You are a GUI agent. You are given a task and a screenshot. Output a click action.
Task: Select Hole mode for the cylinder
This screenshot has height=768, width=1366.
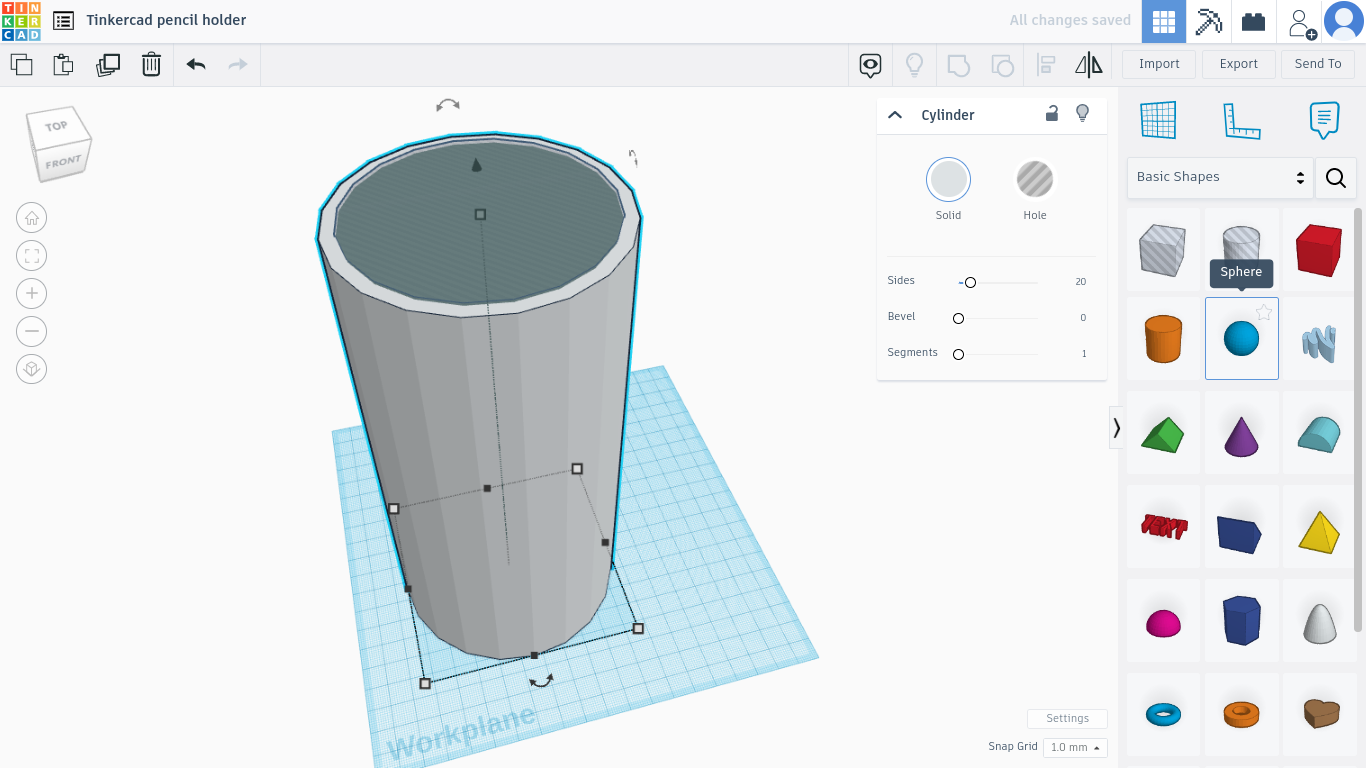1035,180
